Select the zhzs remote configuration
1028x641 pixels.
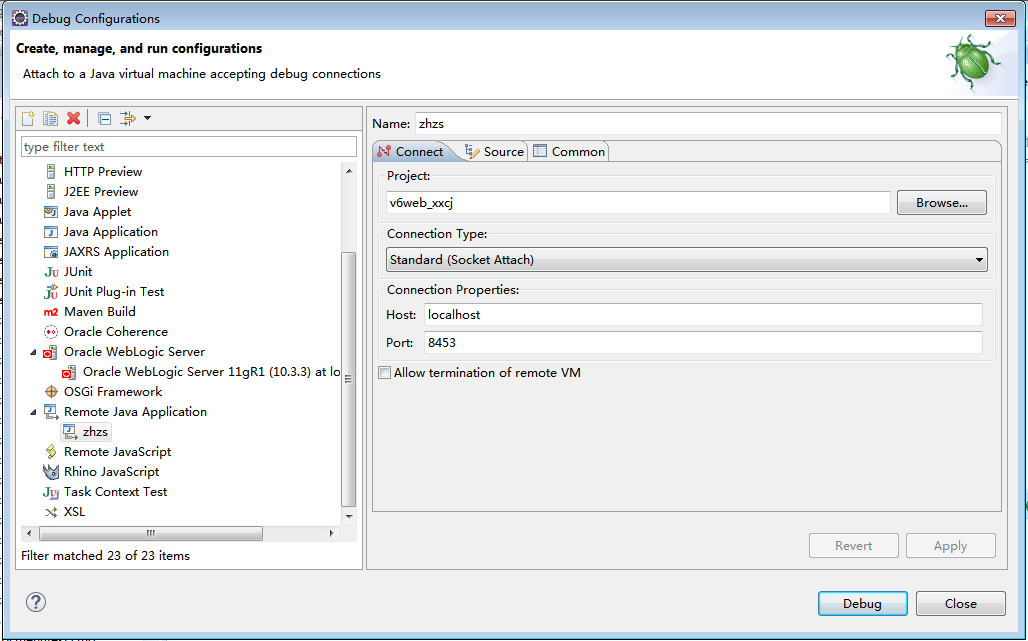[x=95, y=431]
